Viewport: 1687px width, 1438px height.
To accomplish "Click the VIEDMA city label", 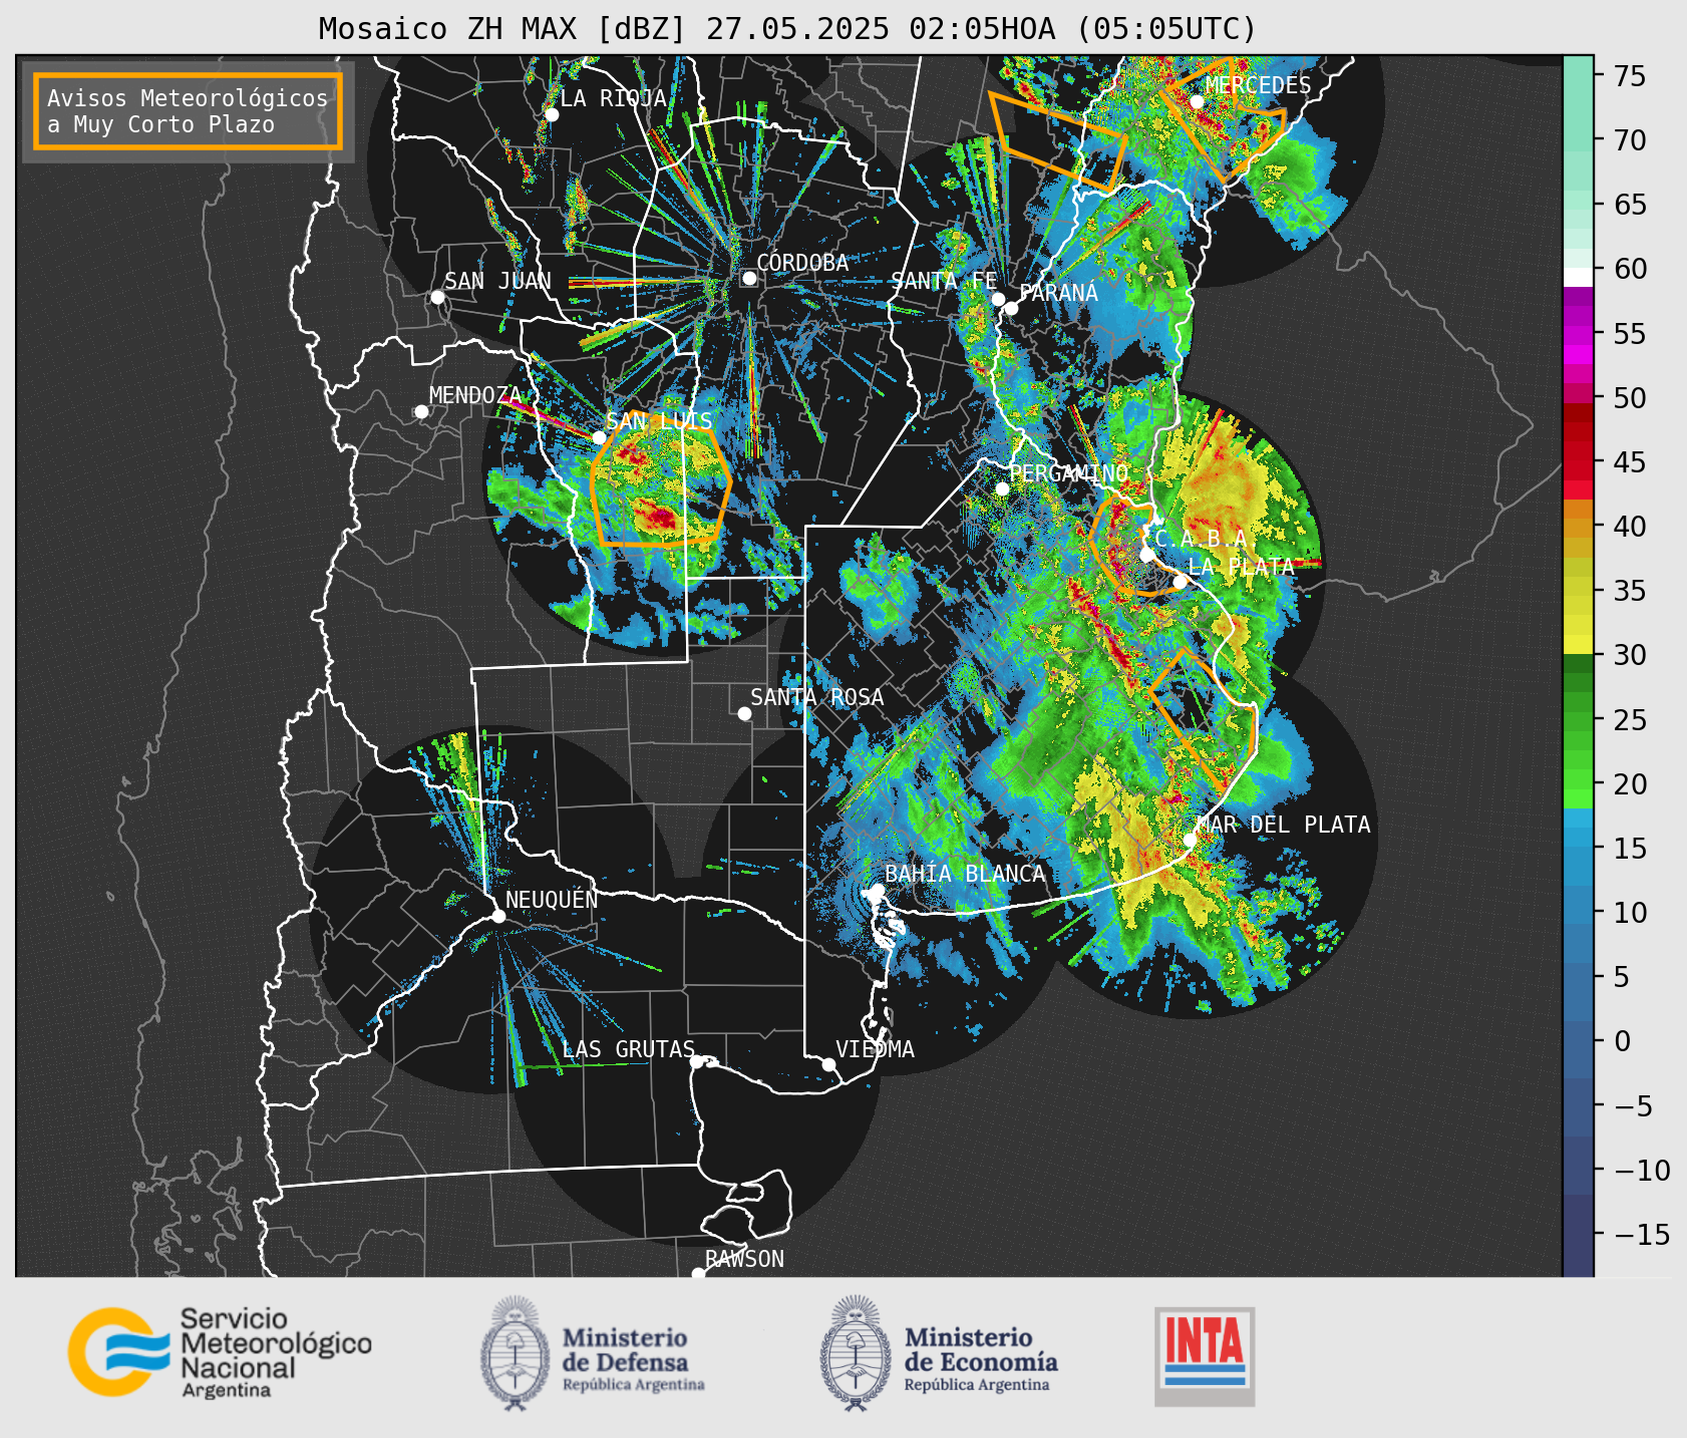I will [x=875, y=1049].
